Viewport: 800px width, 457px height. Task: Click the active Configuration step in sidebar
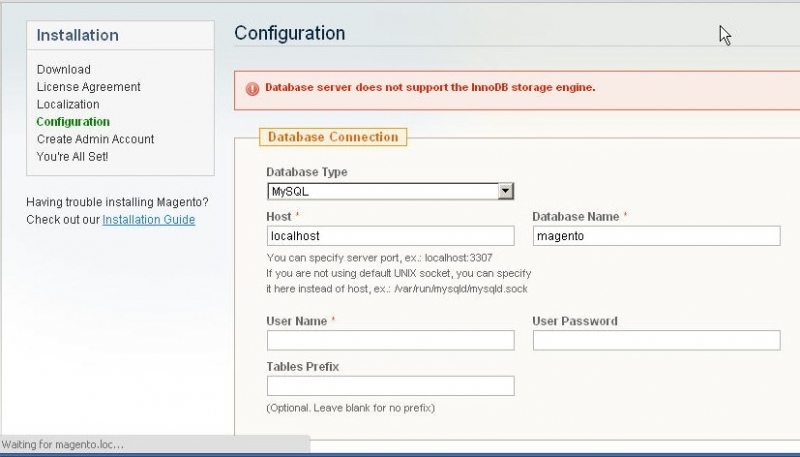point(73,122)
